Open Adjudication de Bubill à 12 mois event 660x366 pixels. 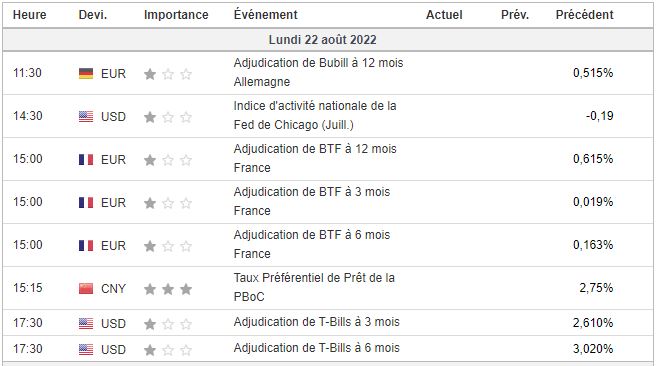click(318, 72)
